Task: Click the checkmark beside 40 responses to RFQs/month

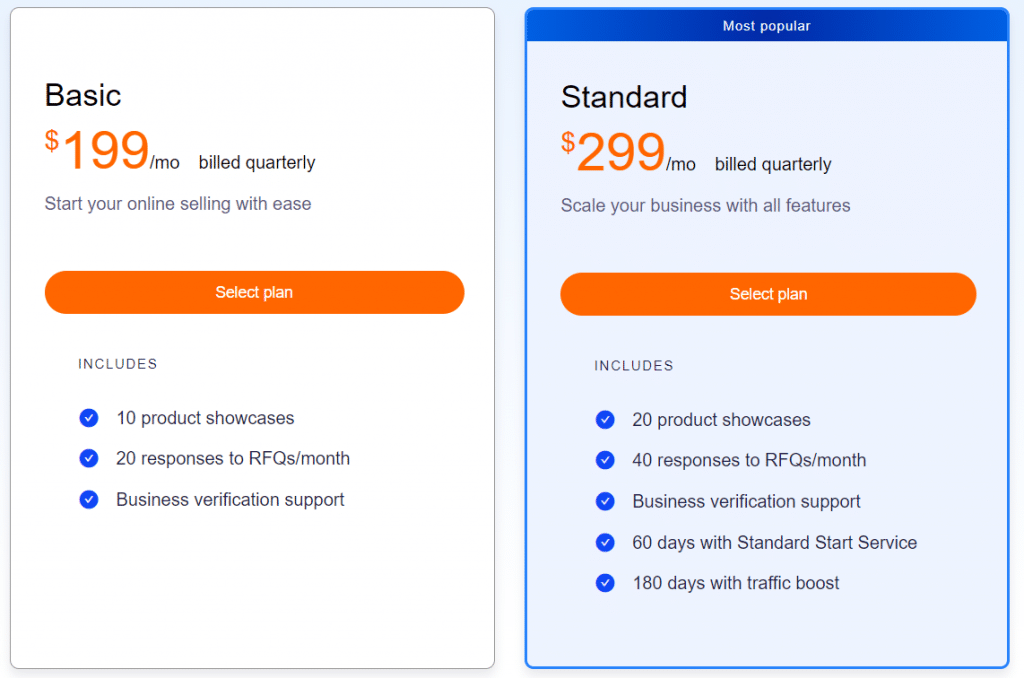Action: [x=605, y=460]
